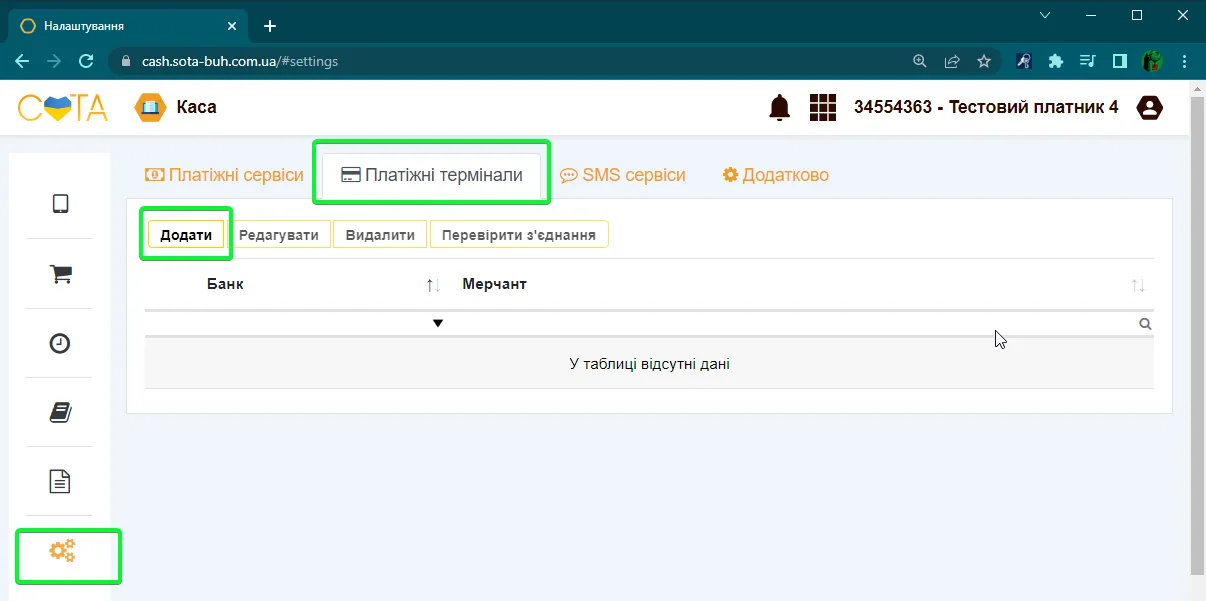
Task: Open the browser extensions puzzle icon
Action: (x=1056, y=61)
